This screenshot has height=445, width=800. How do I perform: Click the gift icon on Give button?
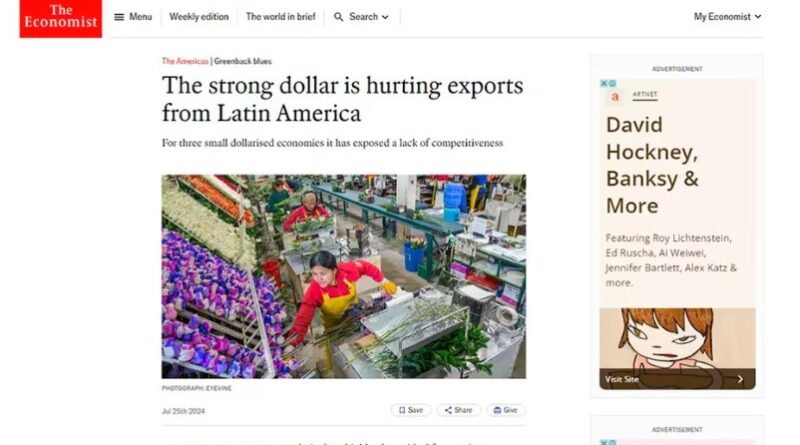click(x=497, y=410)
